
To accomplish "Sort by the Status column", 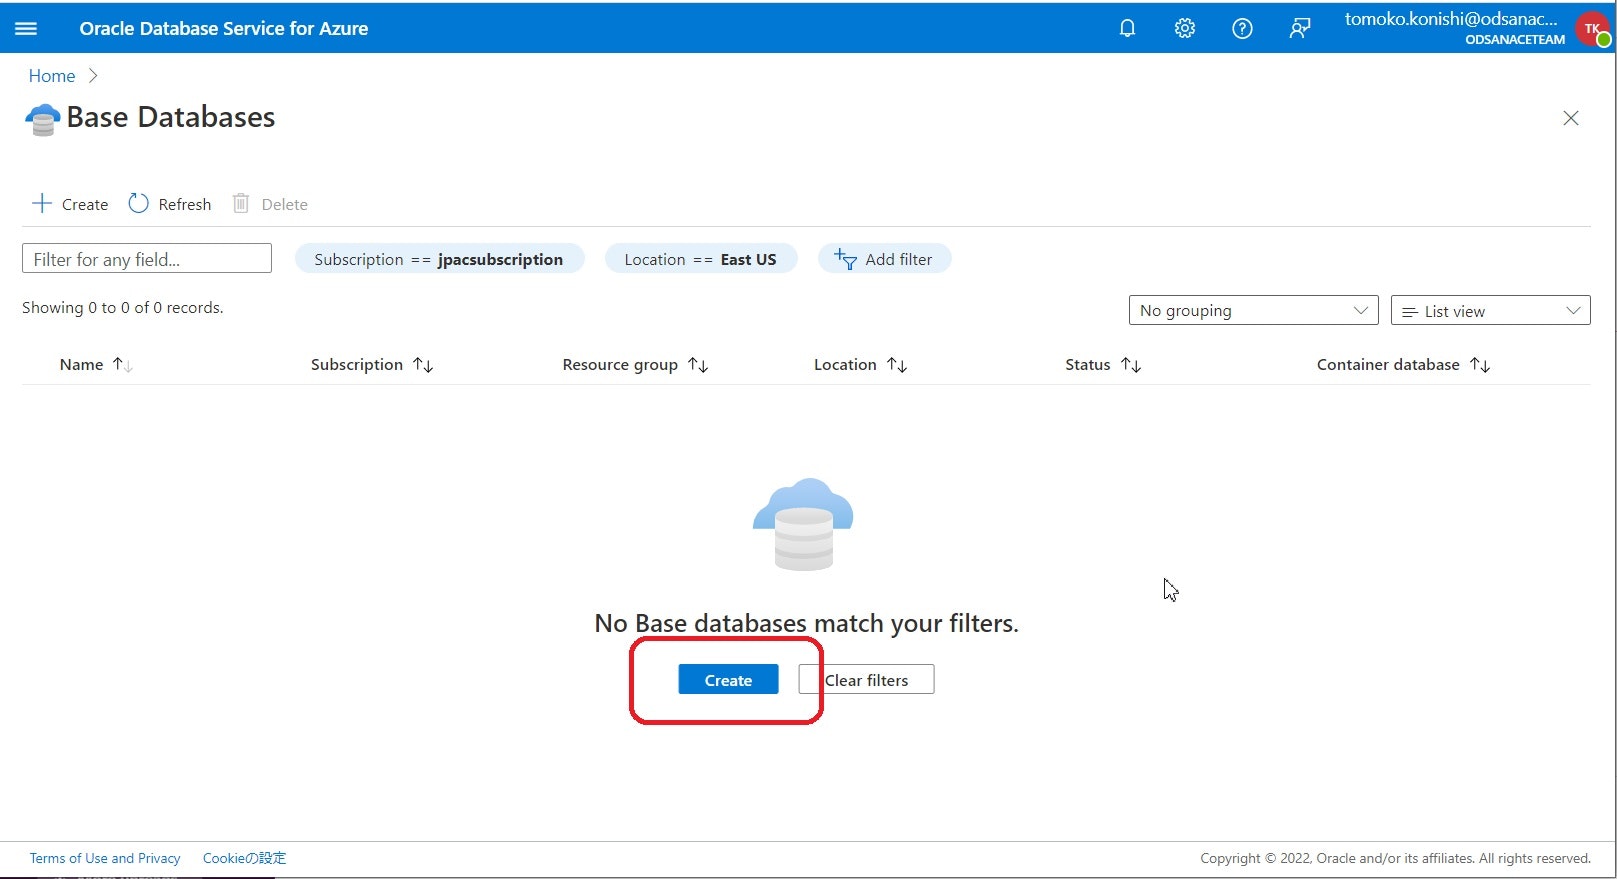I will [1103, 365].
